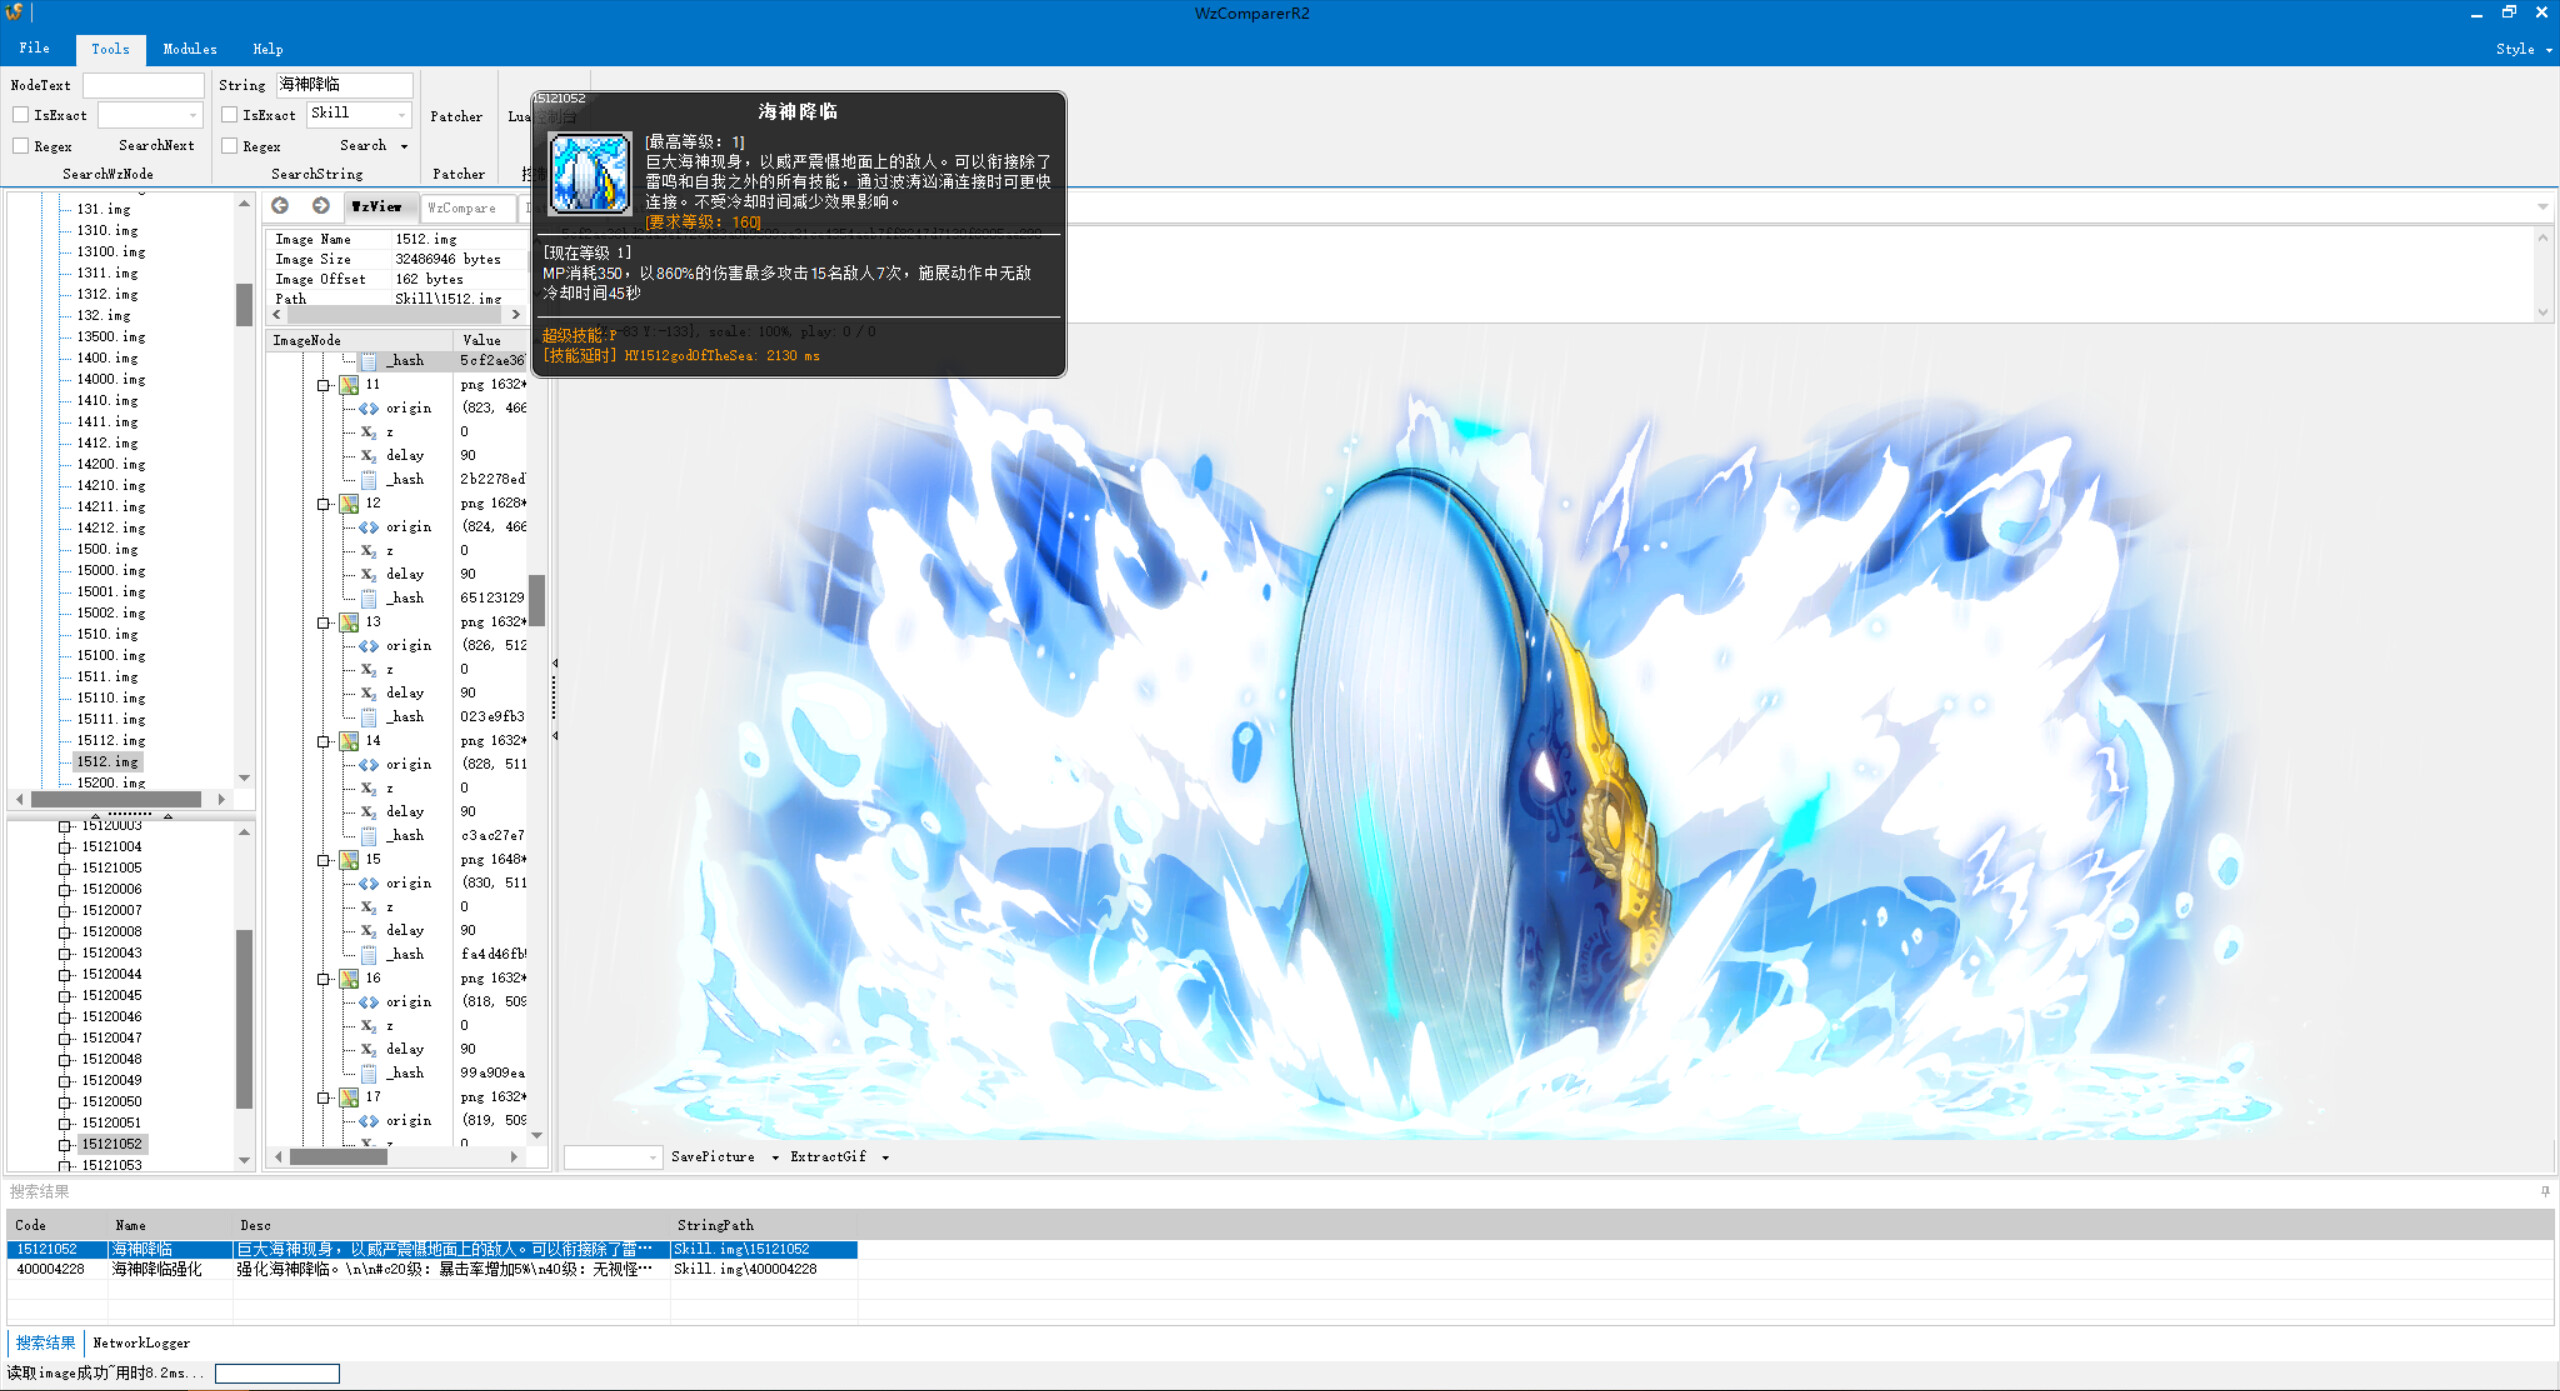The height and width of the screenshot is (1391, 2560).
Task: Expand skill node 15121004
Action: pyautogui.click(x=65, y=847)
